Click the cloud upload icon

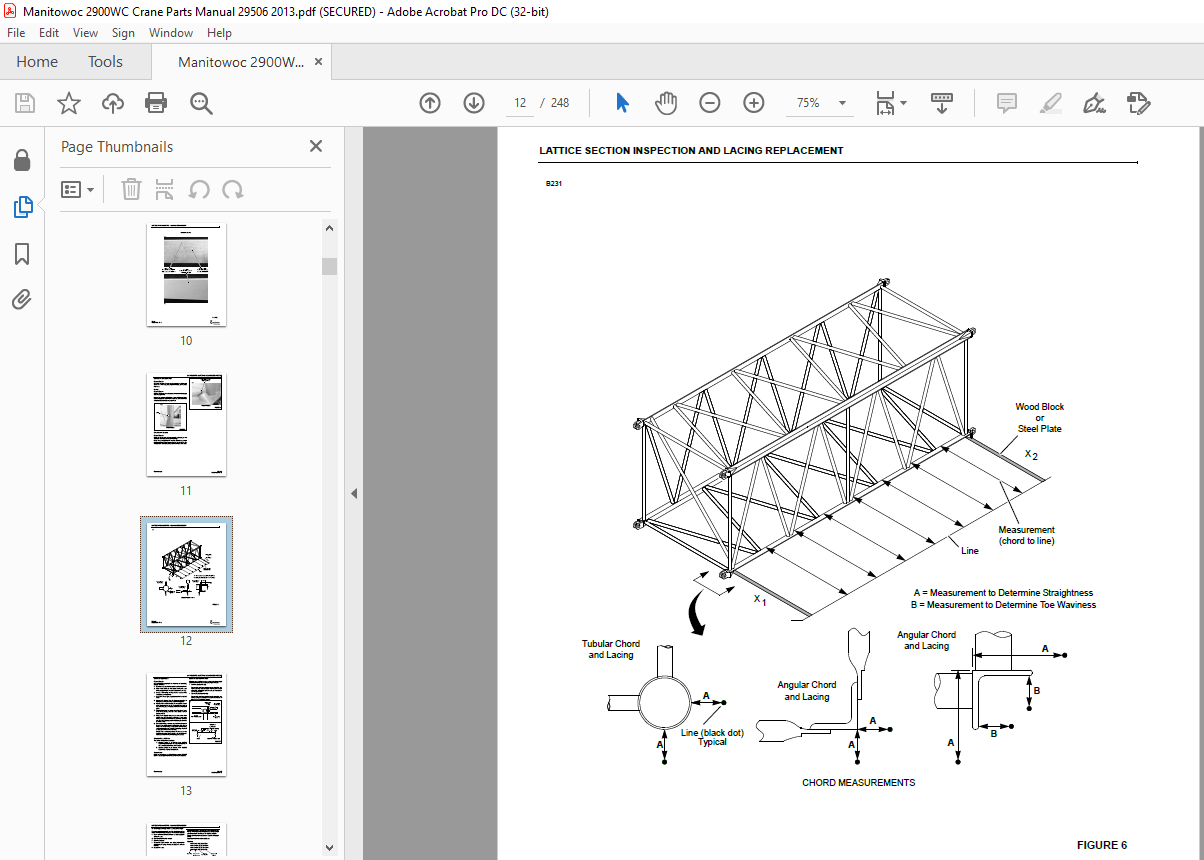pos(113,103)
